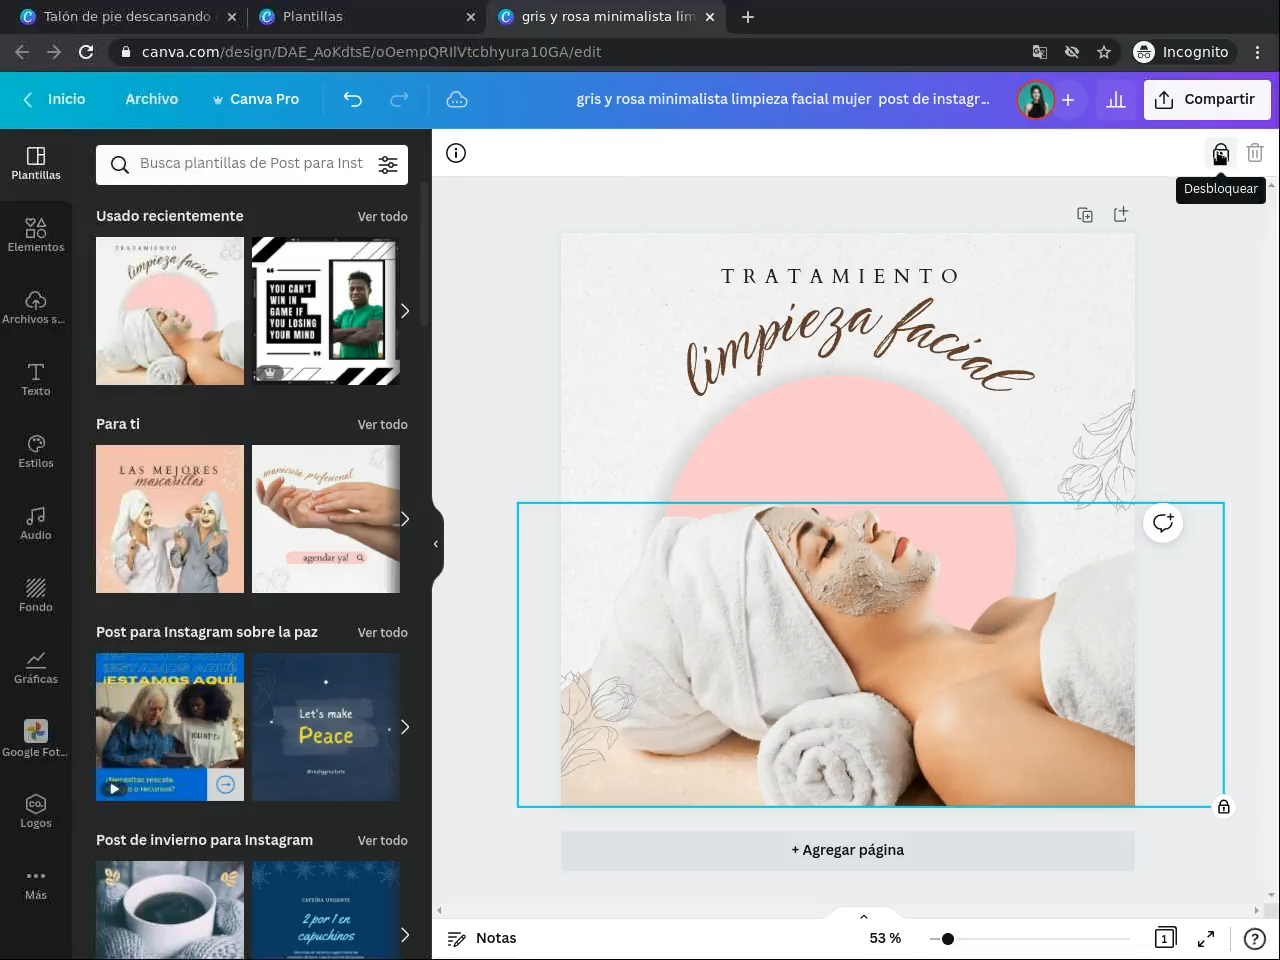Open the page grid view icon
The image size is (1280, 960).
click(1165, 938)
